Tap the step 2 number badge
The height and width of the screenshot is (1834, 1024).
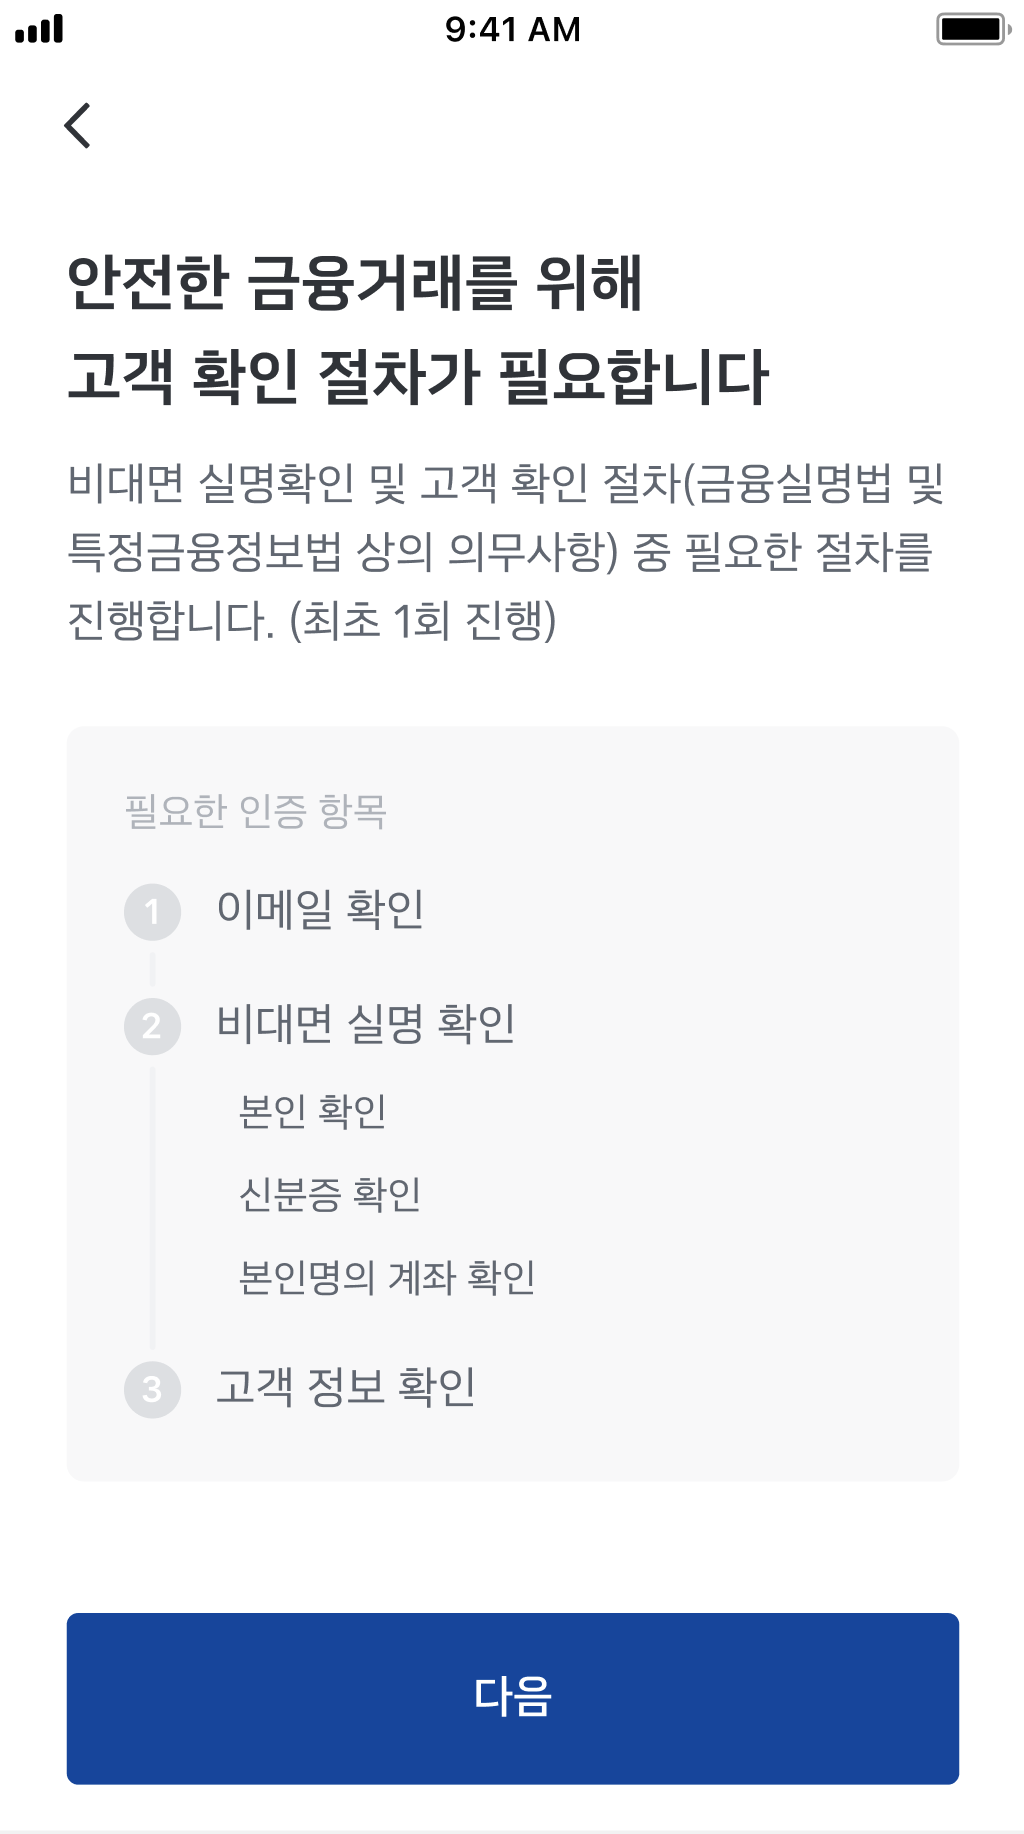click(152, 1026)
